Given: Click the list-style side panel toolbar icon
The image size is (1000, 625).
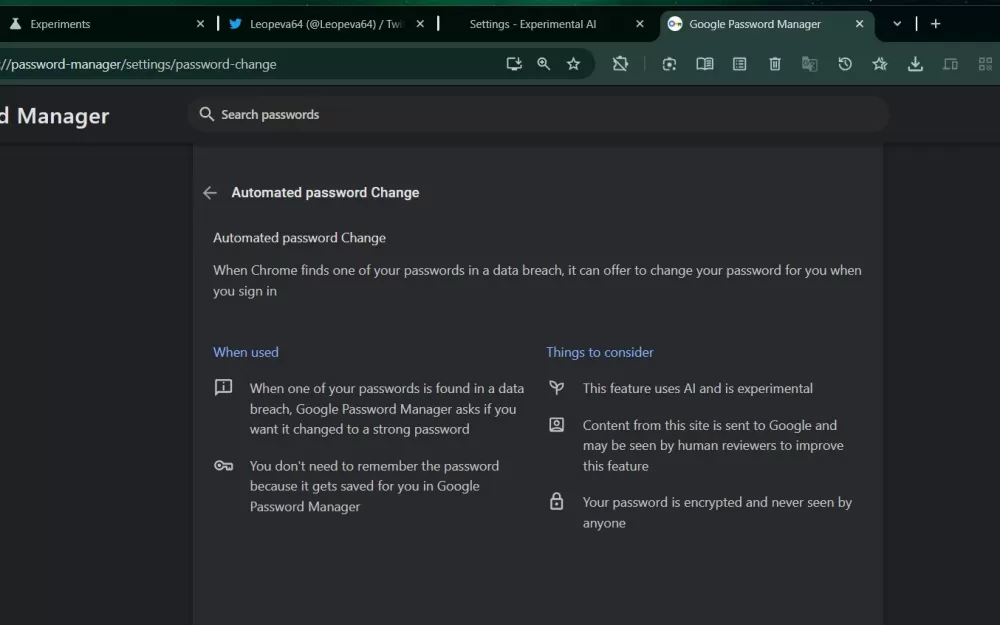Looking at the screenshot, I should click(x=740, y=64).
